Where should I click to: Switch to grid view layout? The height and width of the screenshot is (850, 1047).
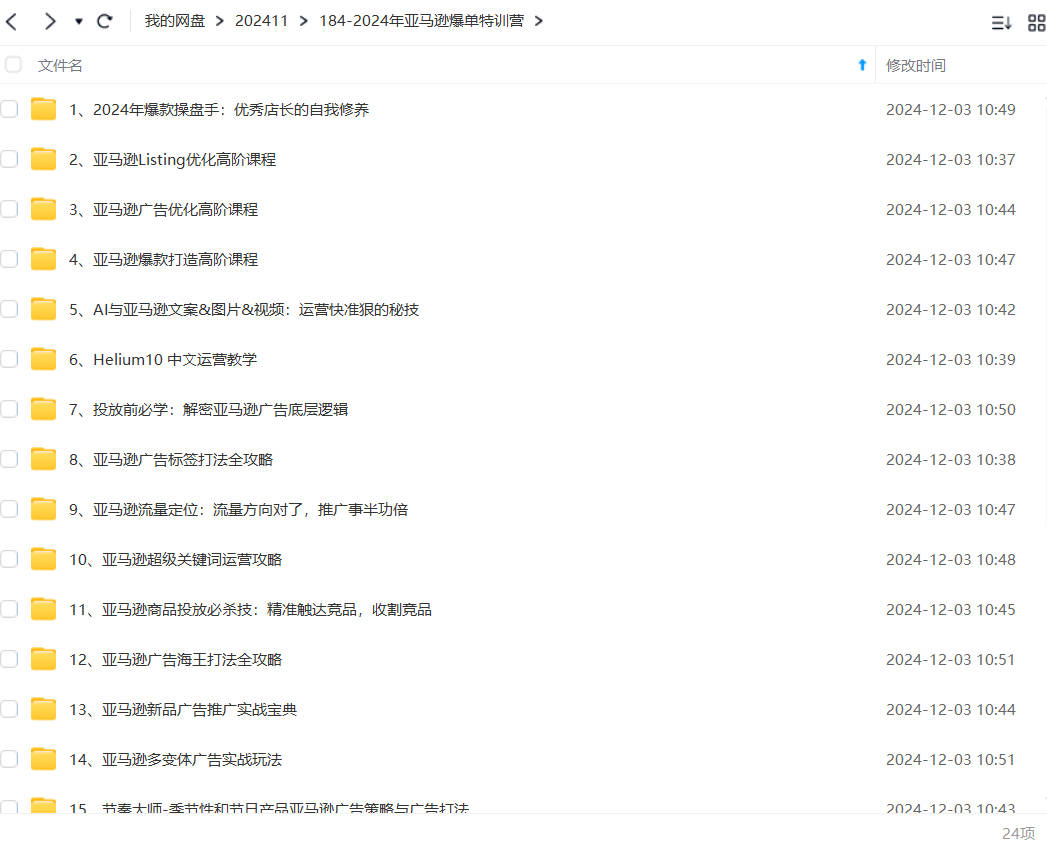(x=1037, y=23)
